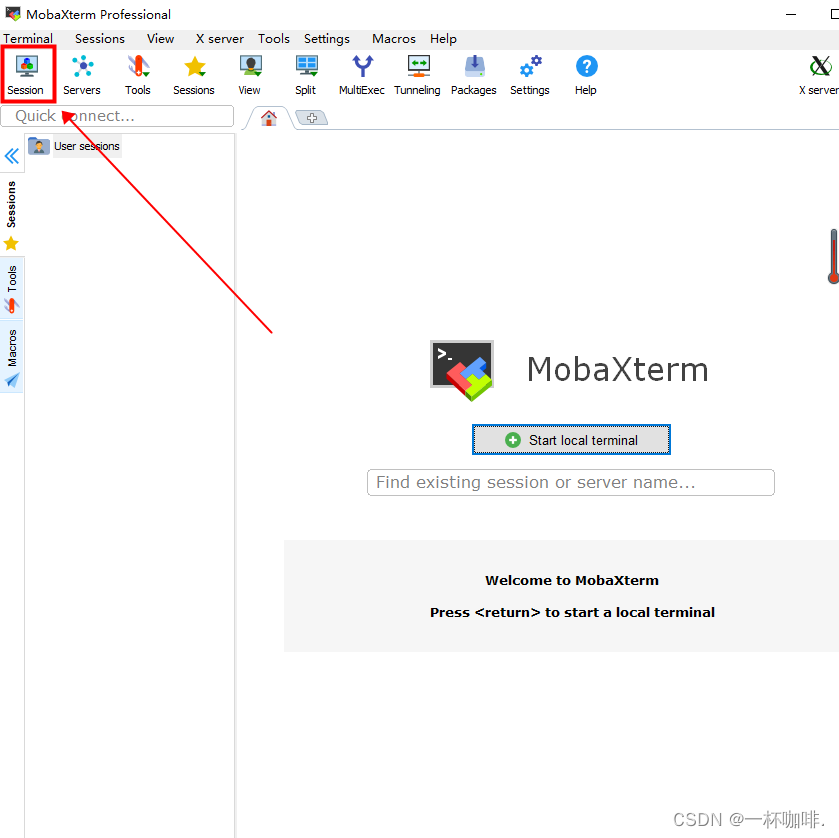The width and height of the screenshot is (839, 838).
Task: Open the Sessions menu
Action: click(x=100, y=39)
